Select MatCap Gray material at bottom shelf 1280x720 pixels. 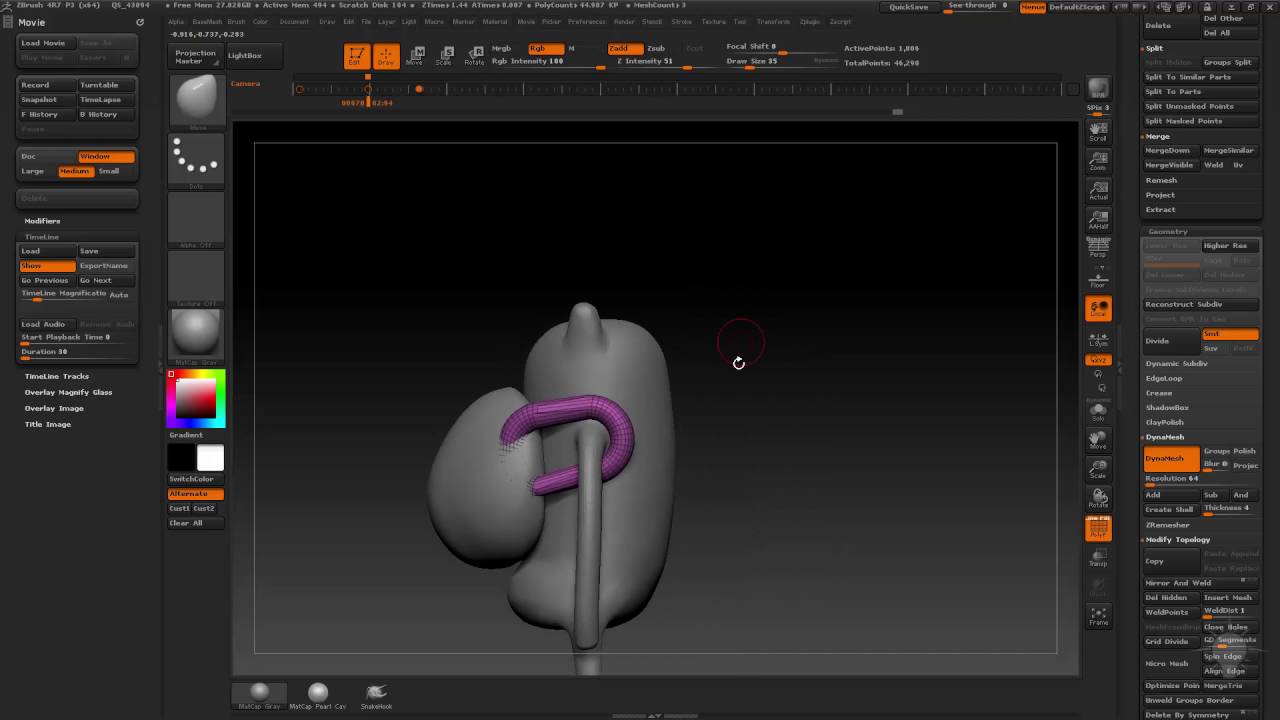(259, 696)
